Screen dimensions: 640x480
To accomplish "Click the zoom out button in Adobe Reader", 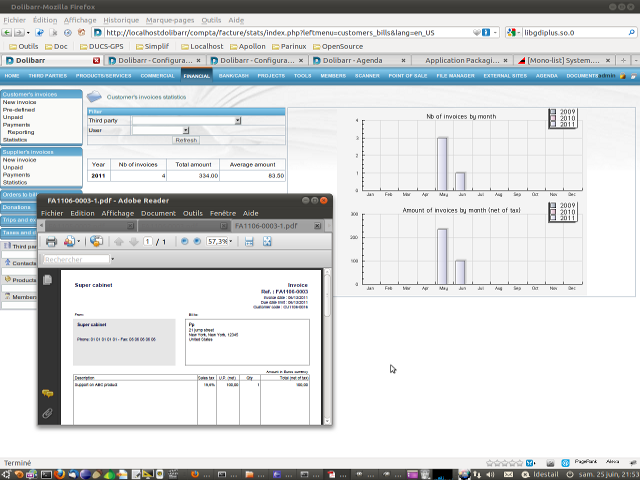I will coord(184,242).
